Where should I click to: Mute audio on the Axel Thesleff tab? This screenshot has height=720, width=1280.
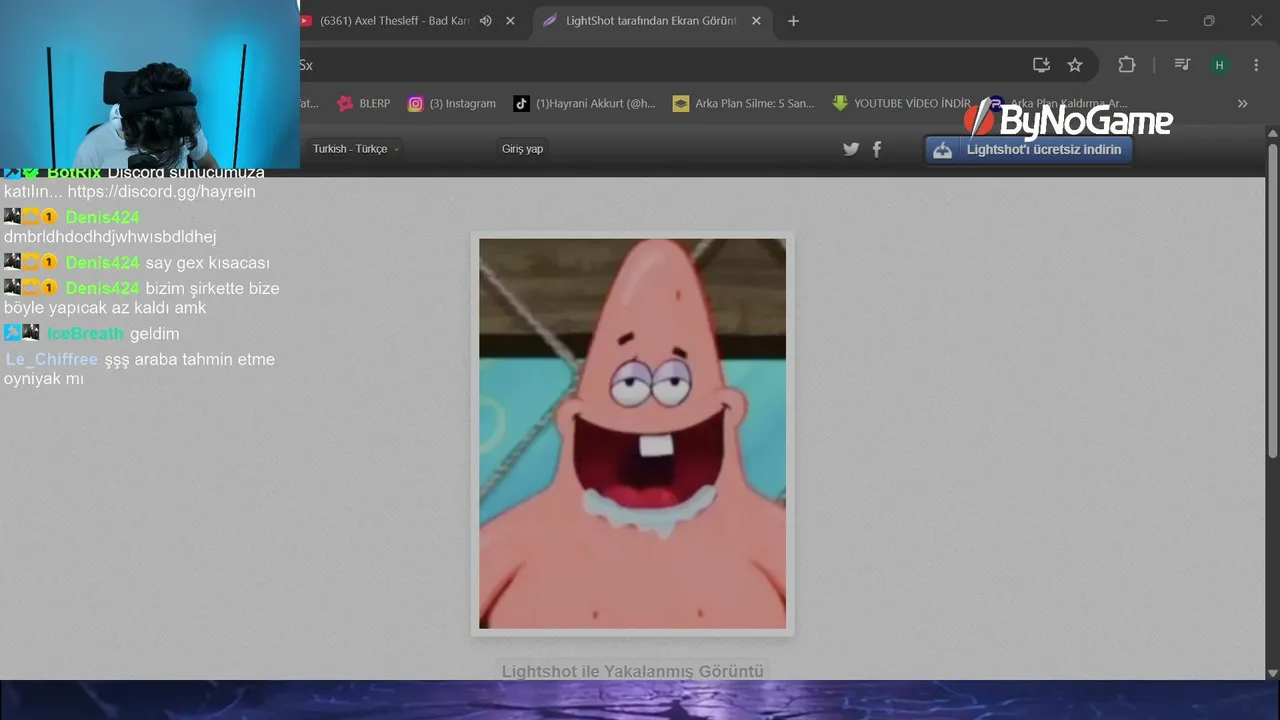click(x=486, y=21)
